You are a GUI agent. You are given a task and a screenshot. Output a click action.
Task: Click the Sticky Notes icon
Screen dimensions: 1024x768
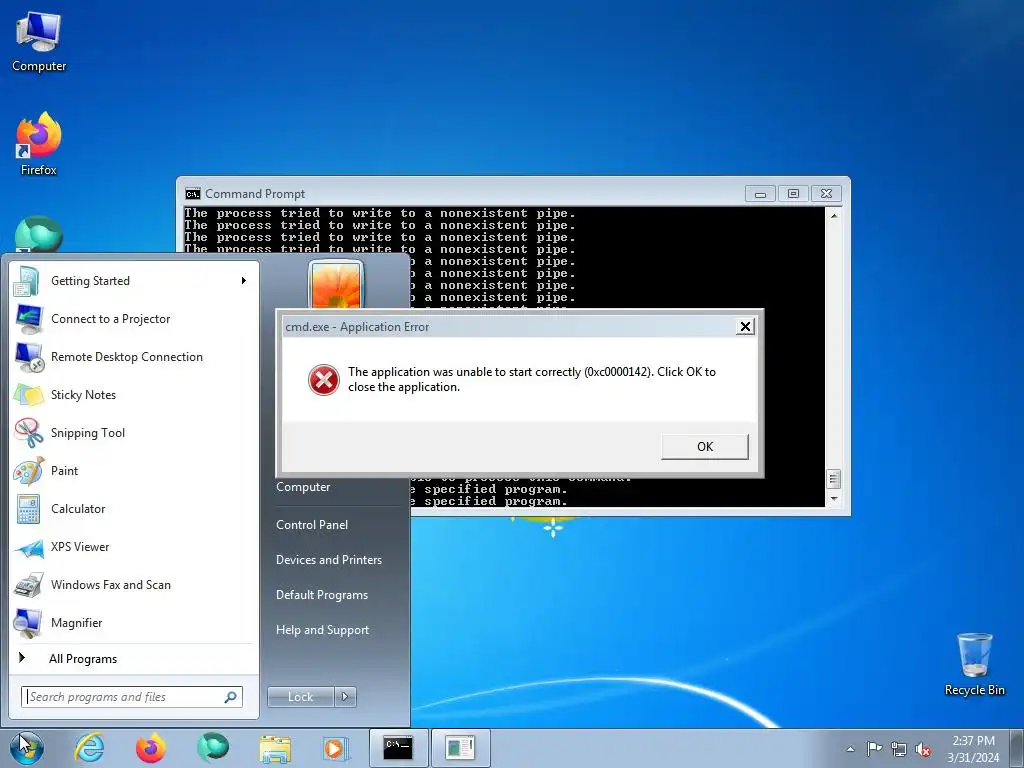point(29,394)
